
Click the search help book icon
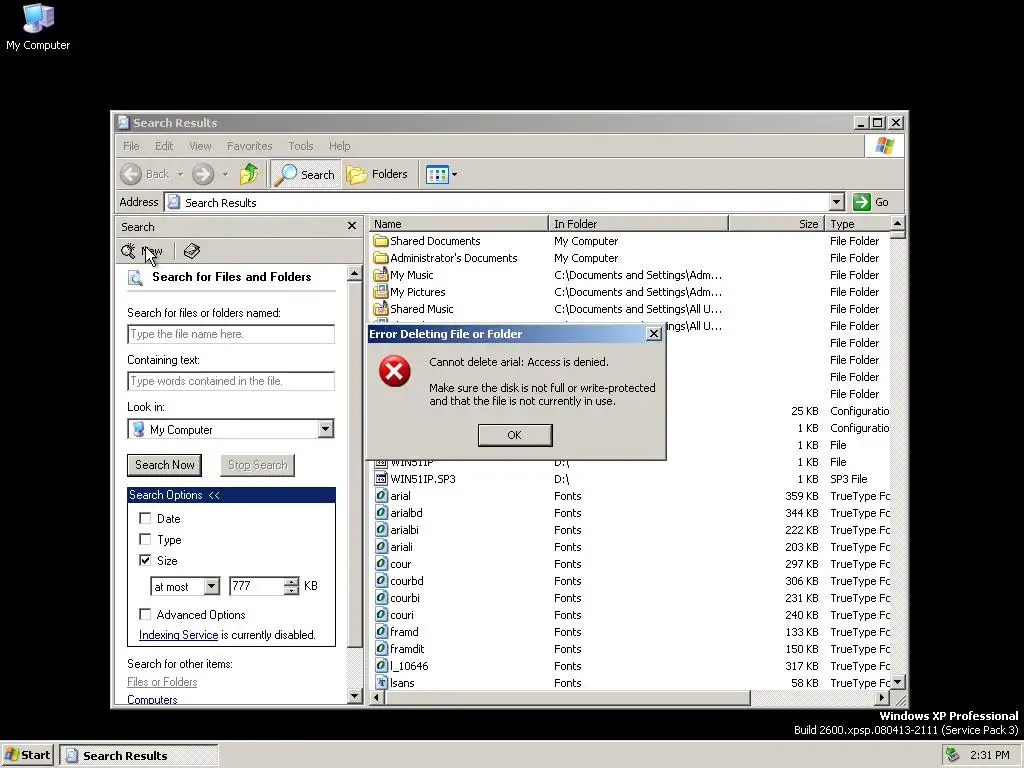point(191,251)
